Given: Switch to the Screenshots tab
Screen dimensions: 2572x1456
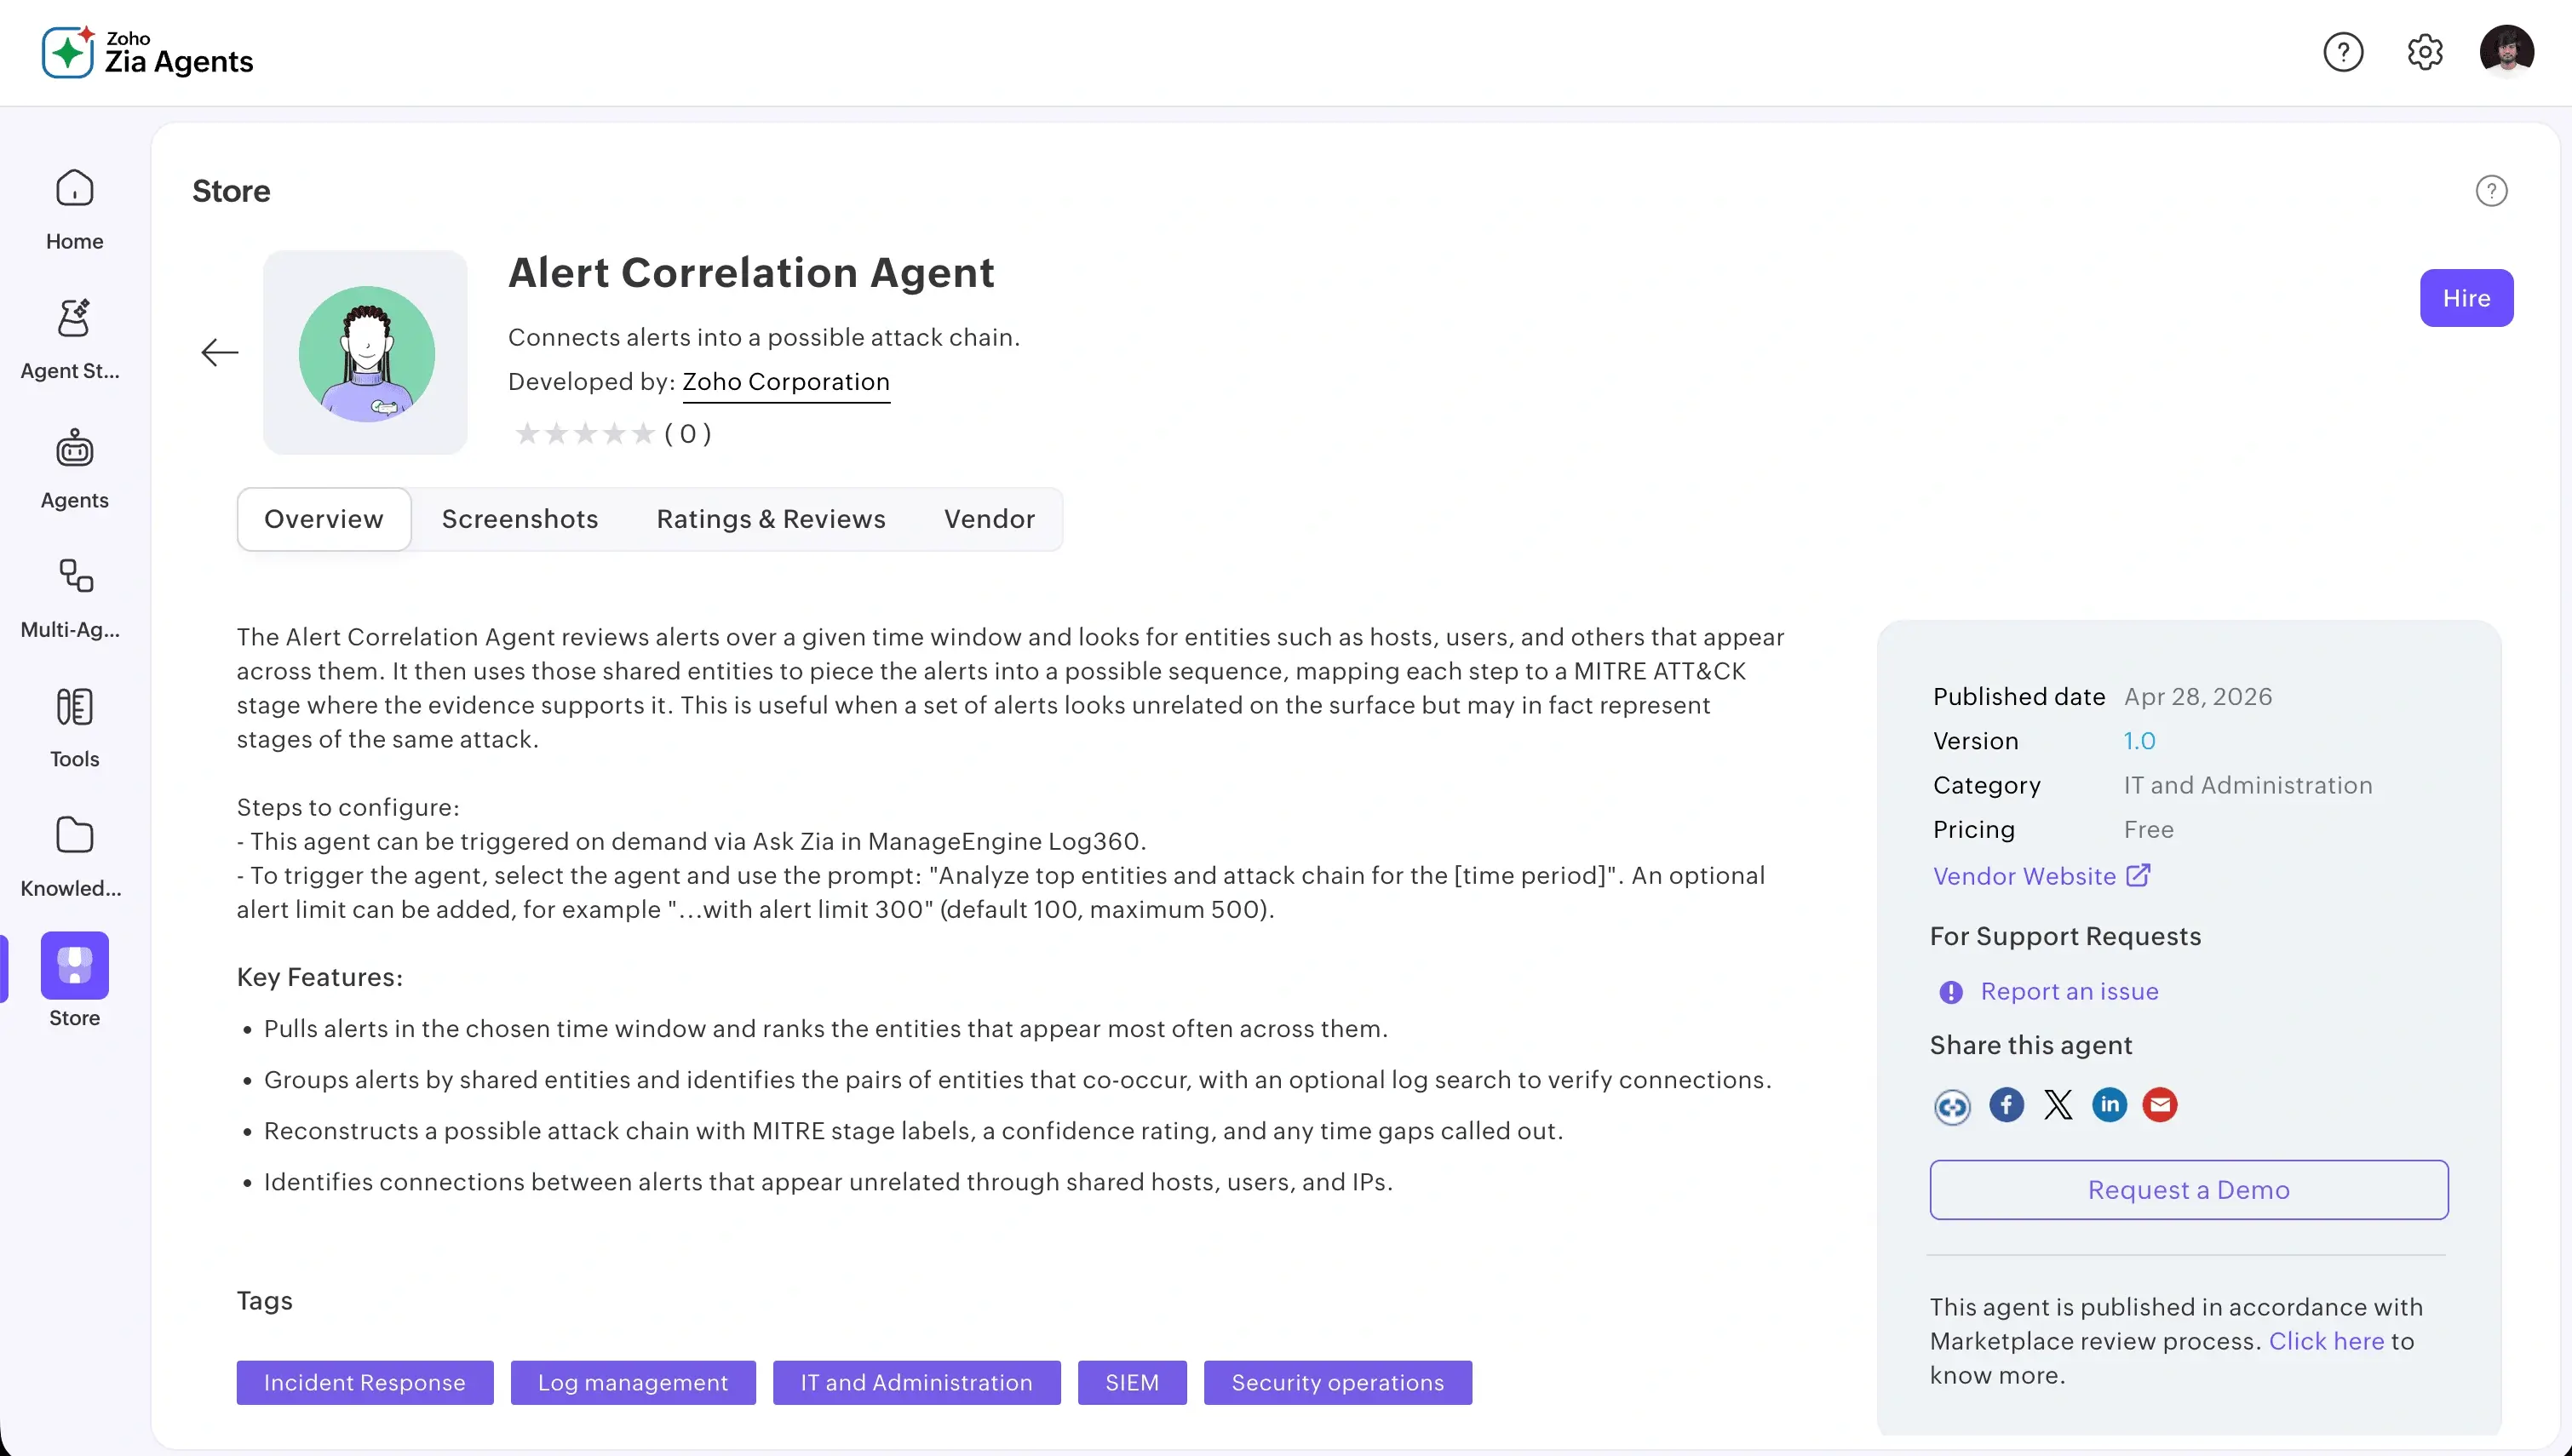Looking at the screenshot, I should point(520,518).
